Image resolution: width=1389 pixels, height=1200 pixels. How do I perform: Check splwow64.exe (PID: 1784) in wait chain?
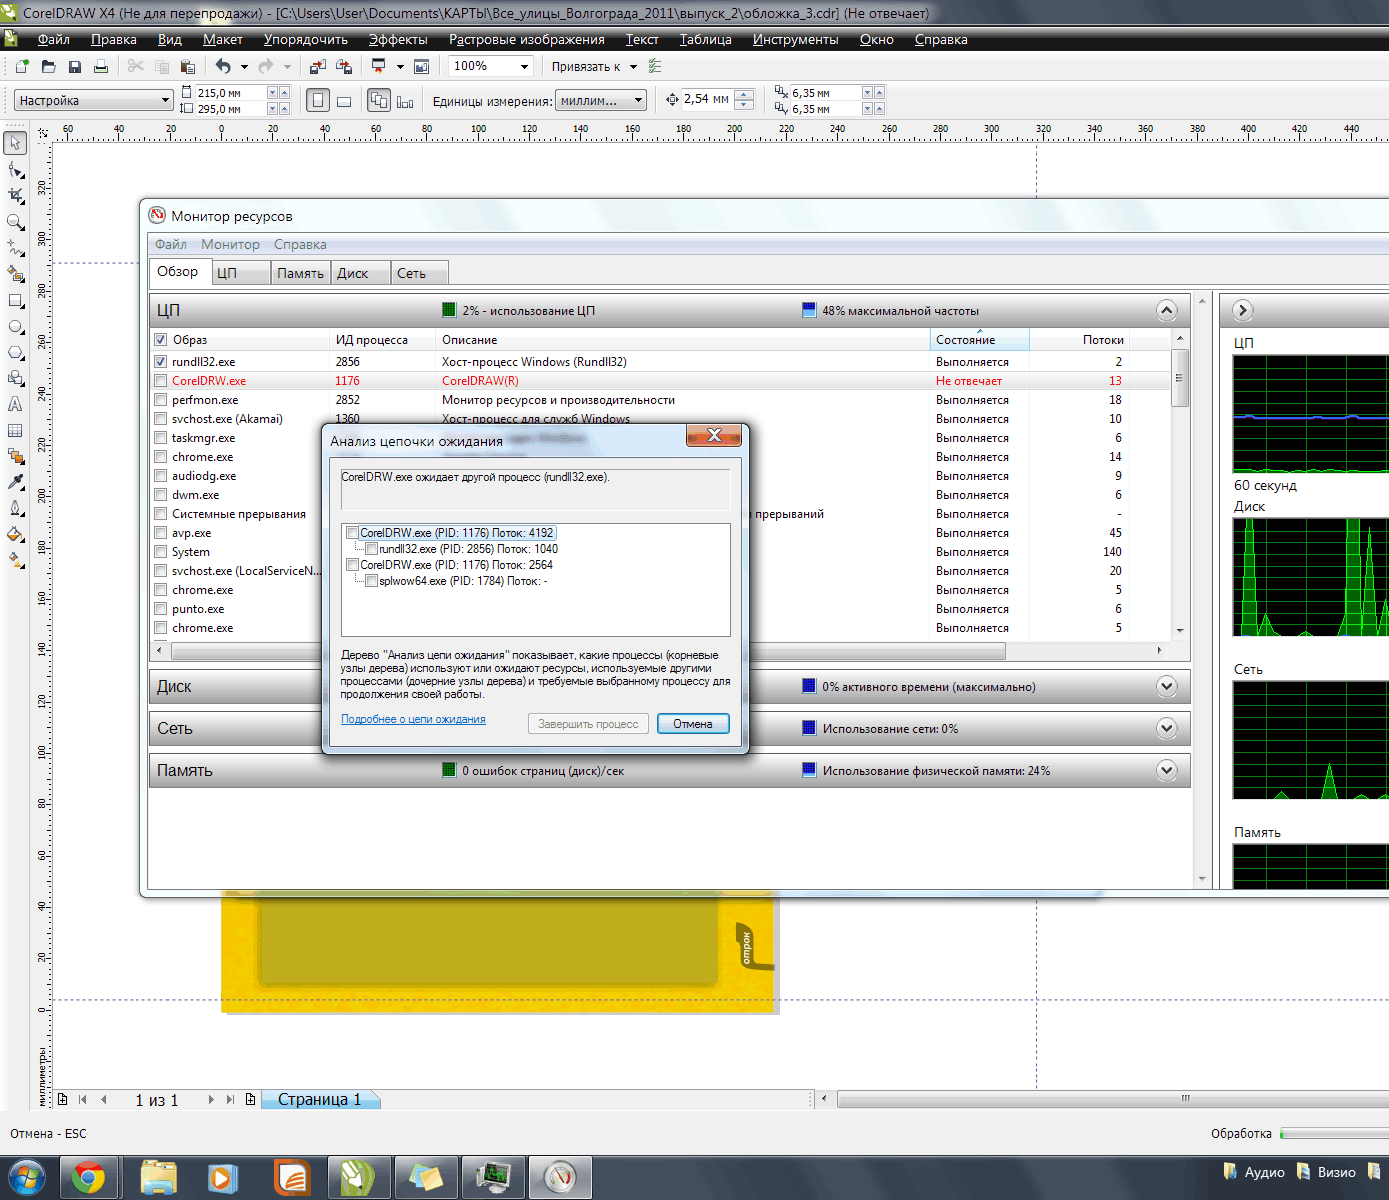point(371,581)
